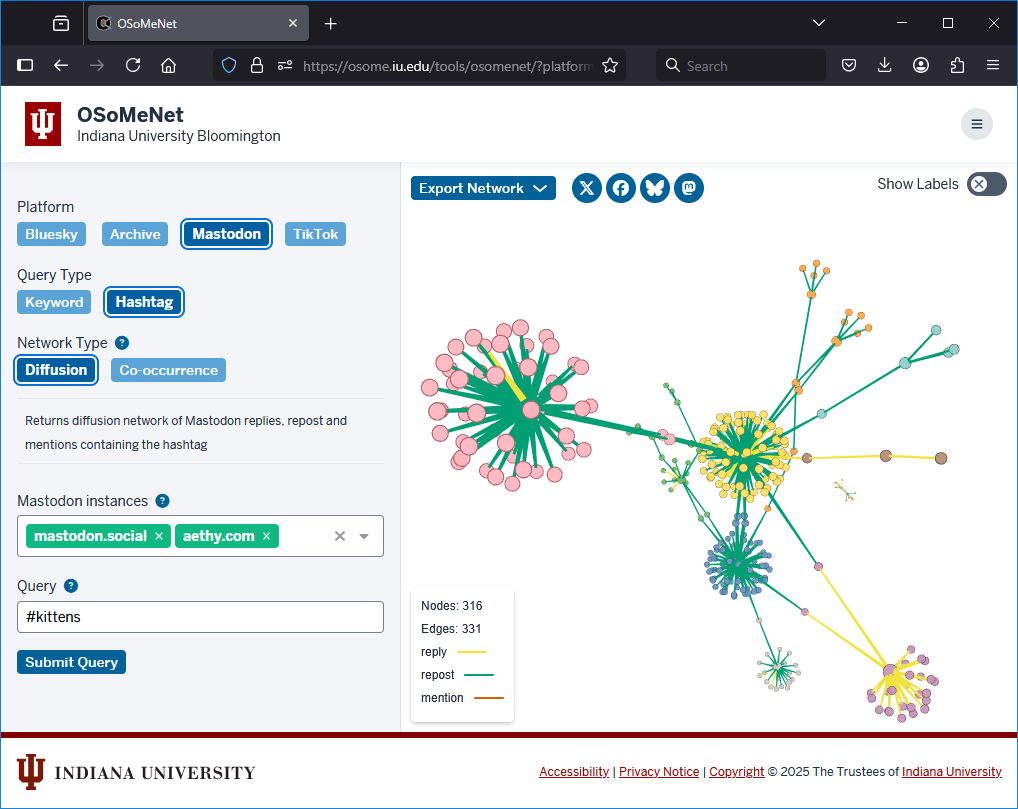The image size is (1018, 809).
Task: Select Bluesky platform
Action: (51, 234)
